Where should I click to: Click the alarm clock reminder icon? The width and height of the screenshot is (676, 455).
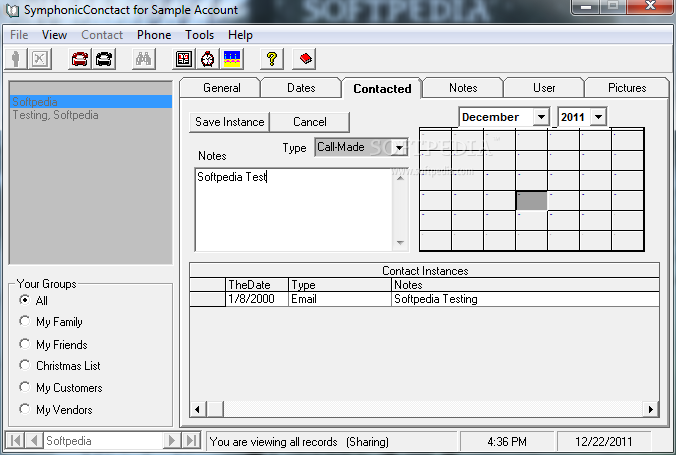(x=208, y=59)
